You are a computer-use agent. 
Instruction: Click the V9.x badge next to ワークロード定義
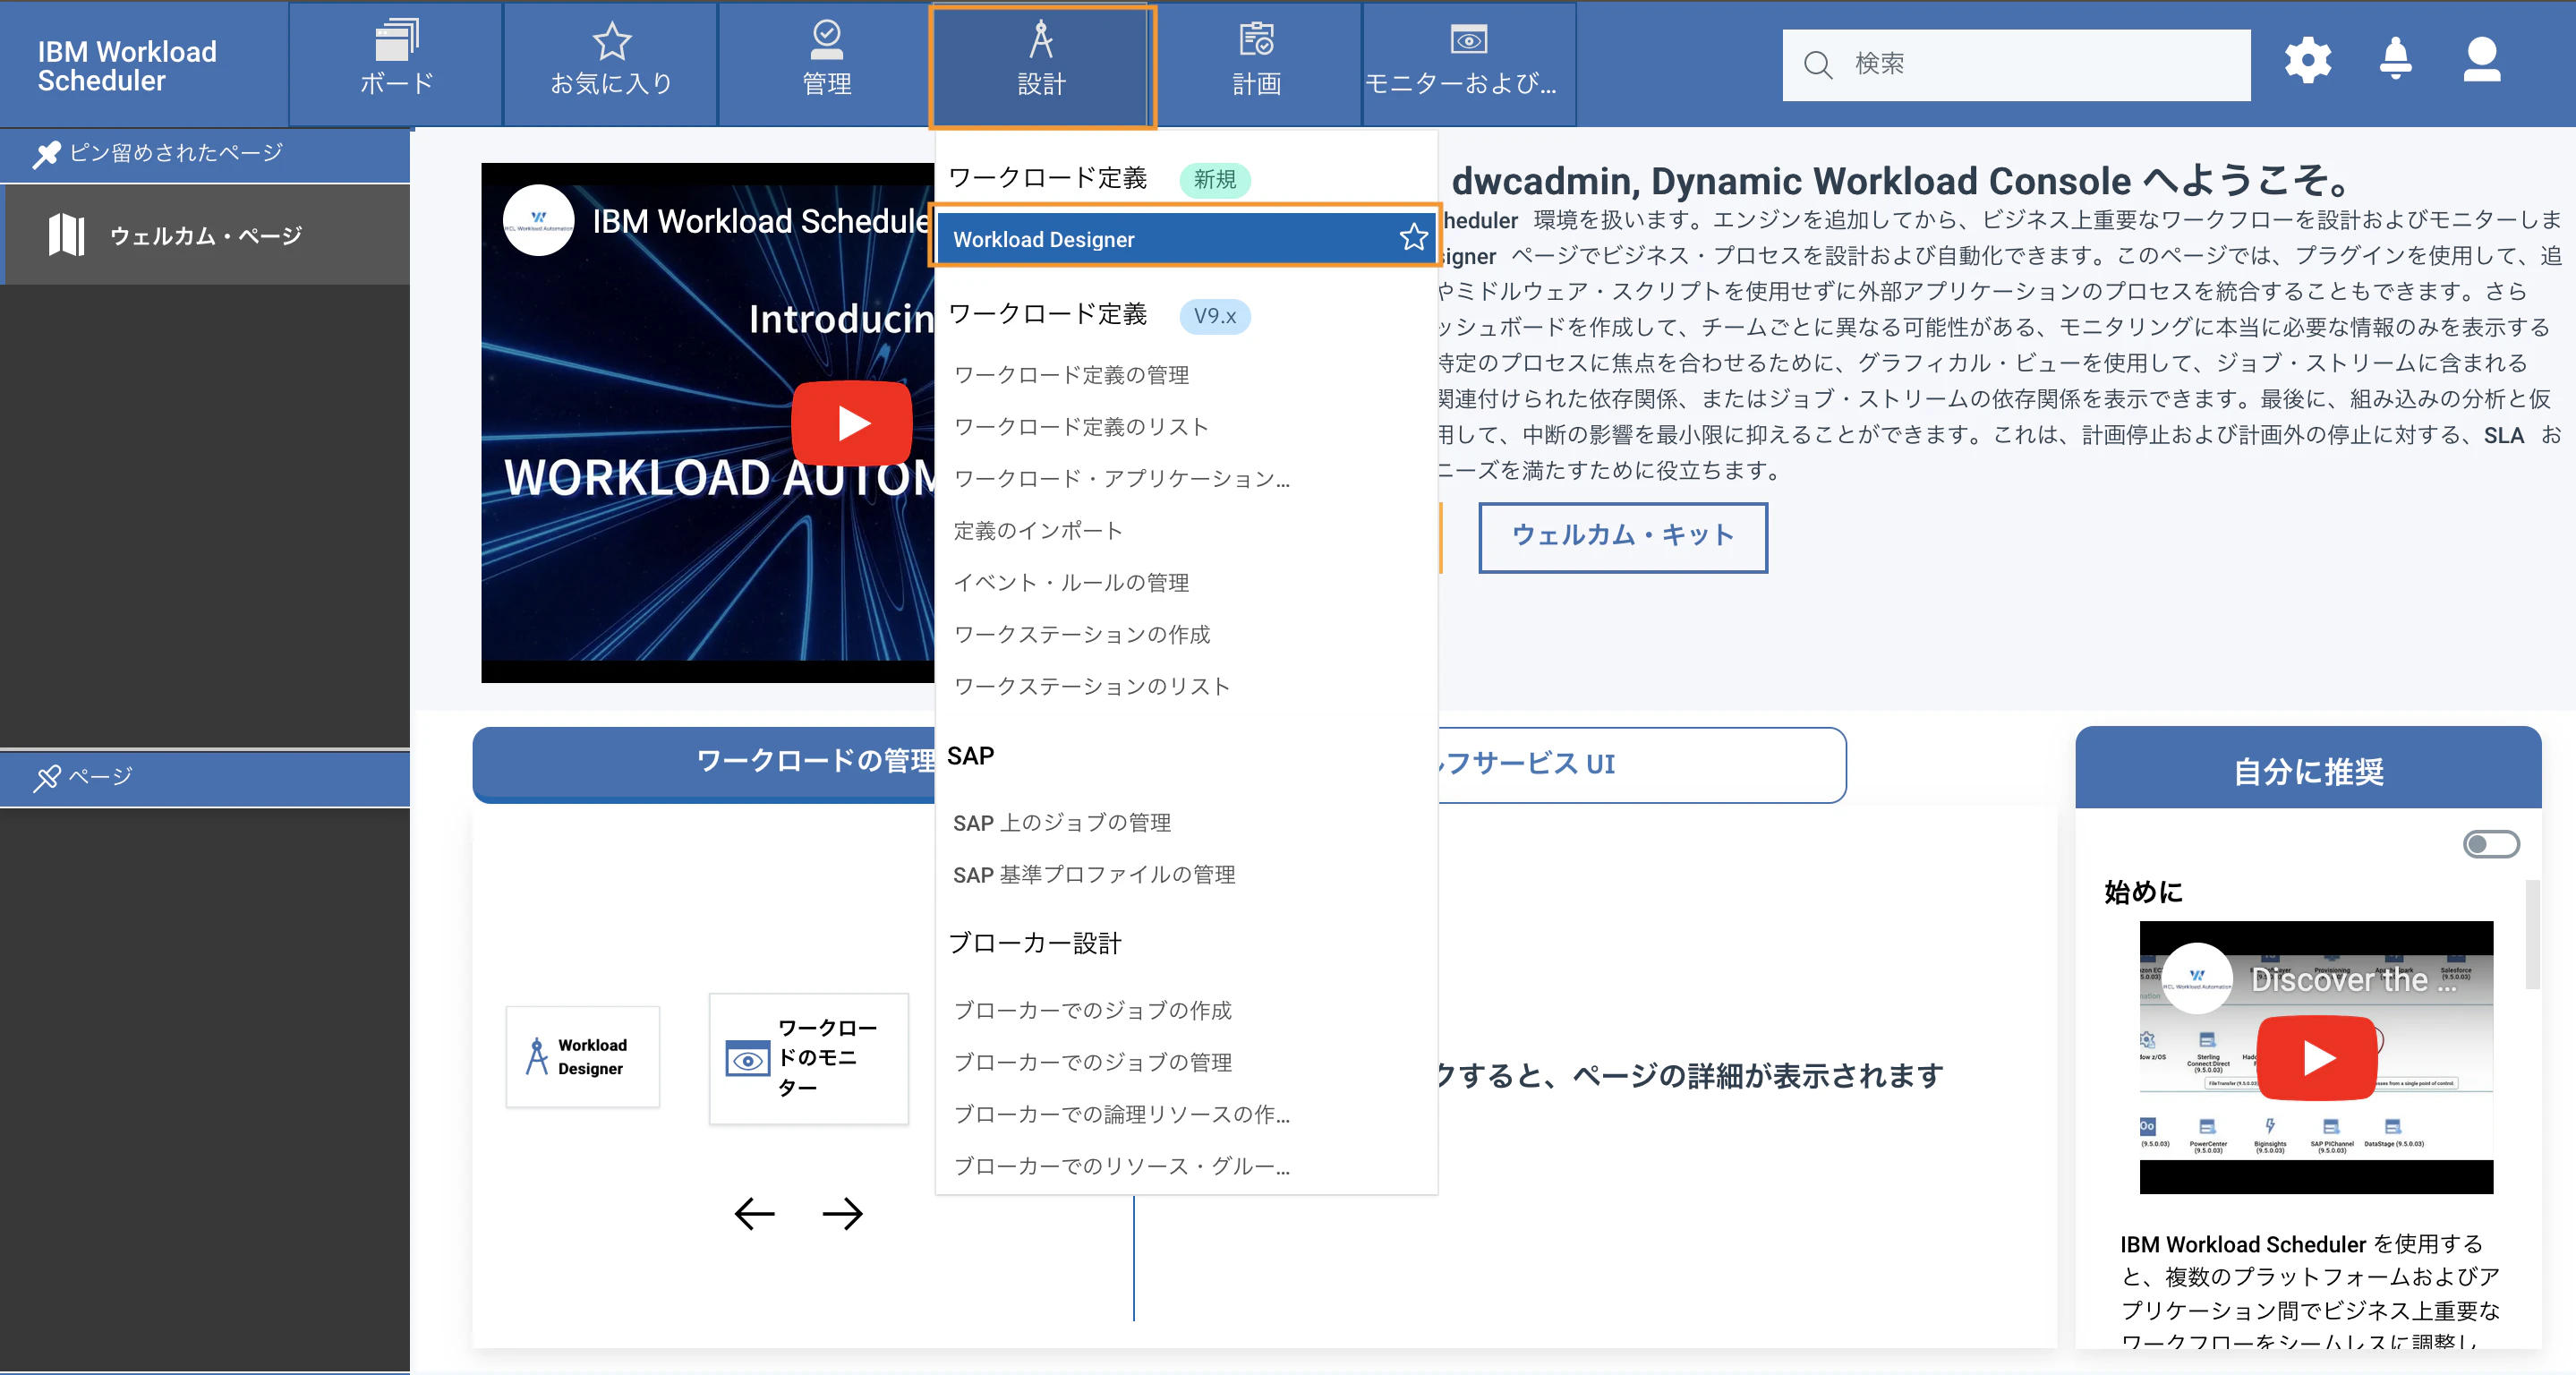coord(1214,317)
